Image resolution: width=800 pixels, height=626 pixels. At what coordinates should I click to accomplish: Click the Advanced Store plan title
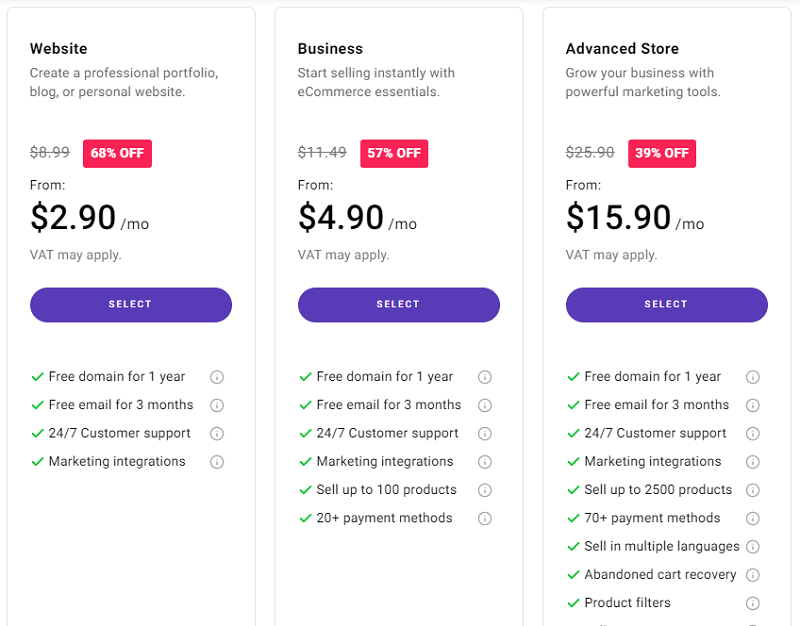click(x=622, y=49)
